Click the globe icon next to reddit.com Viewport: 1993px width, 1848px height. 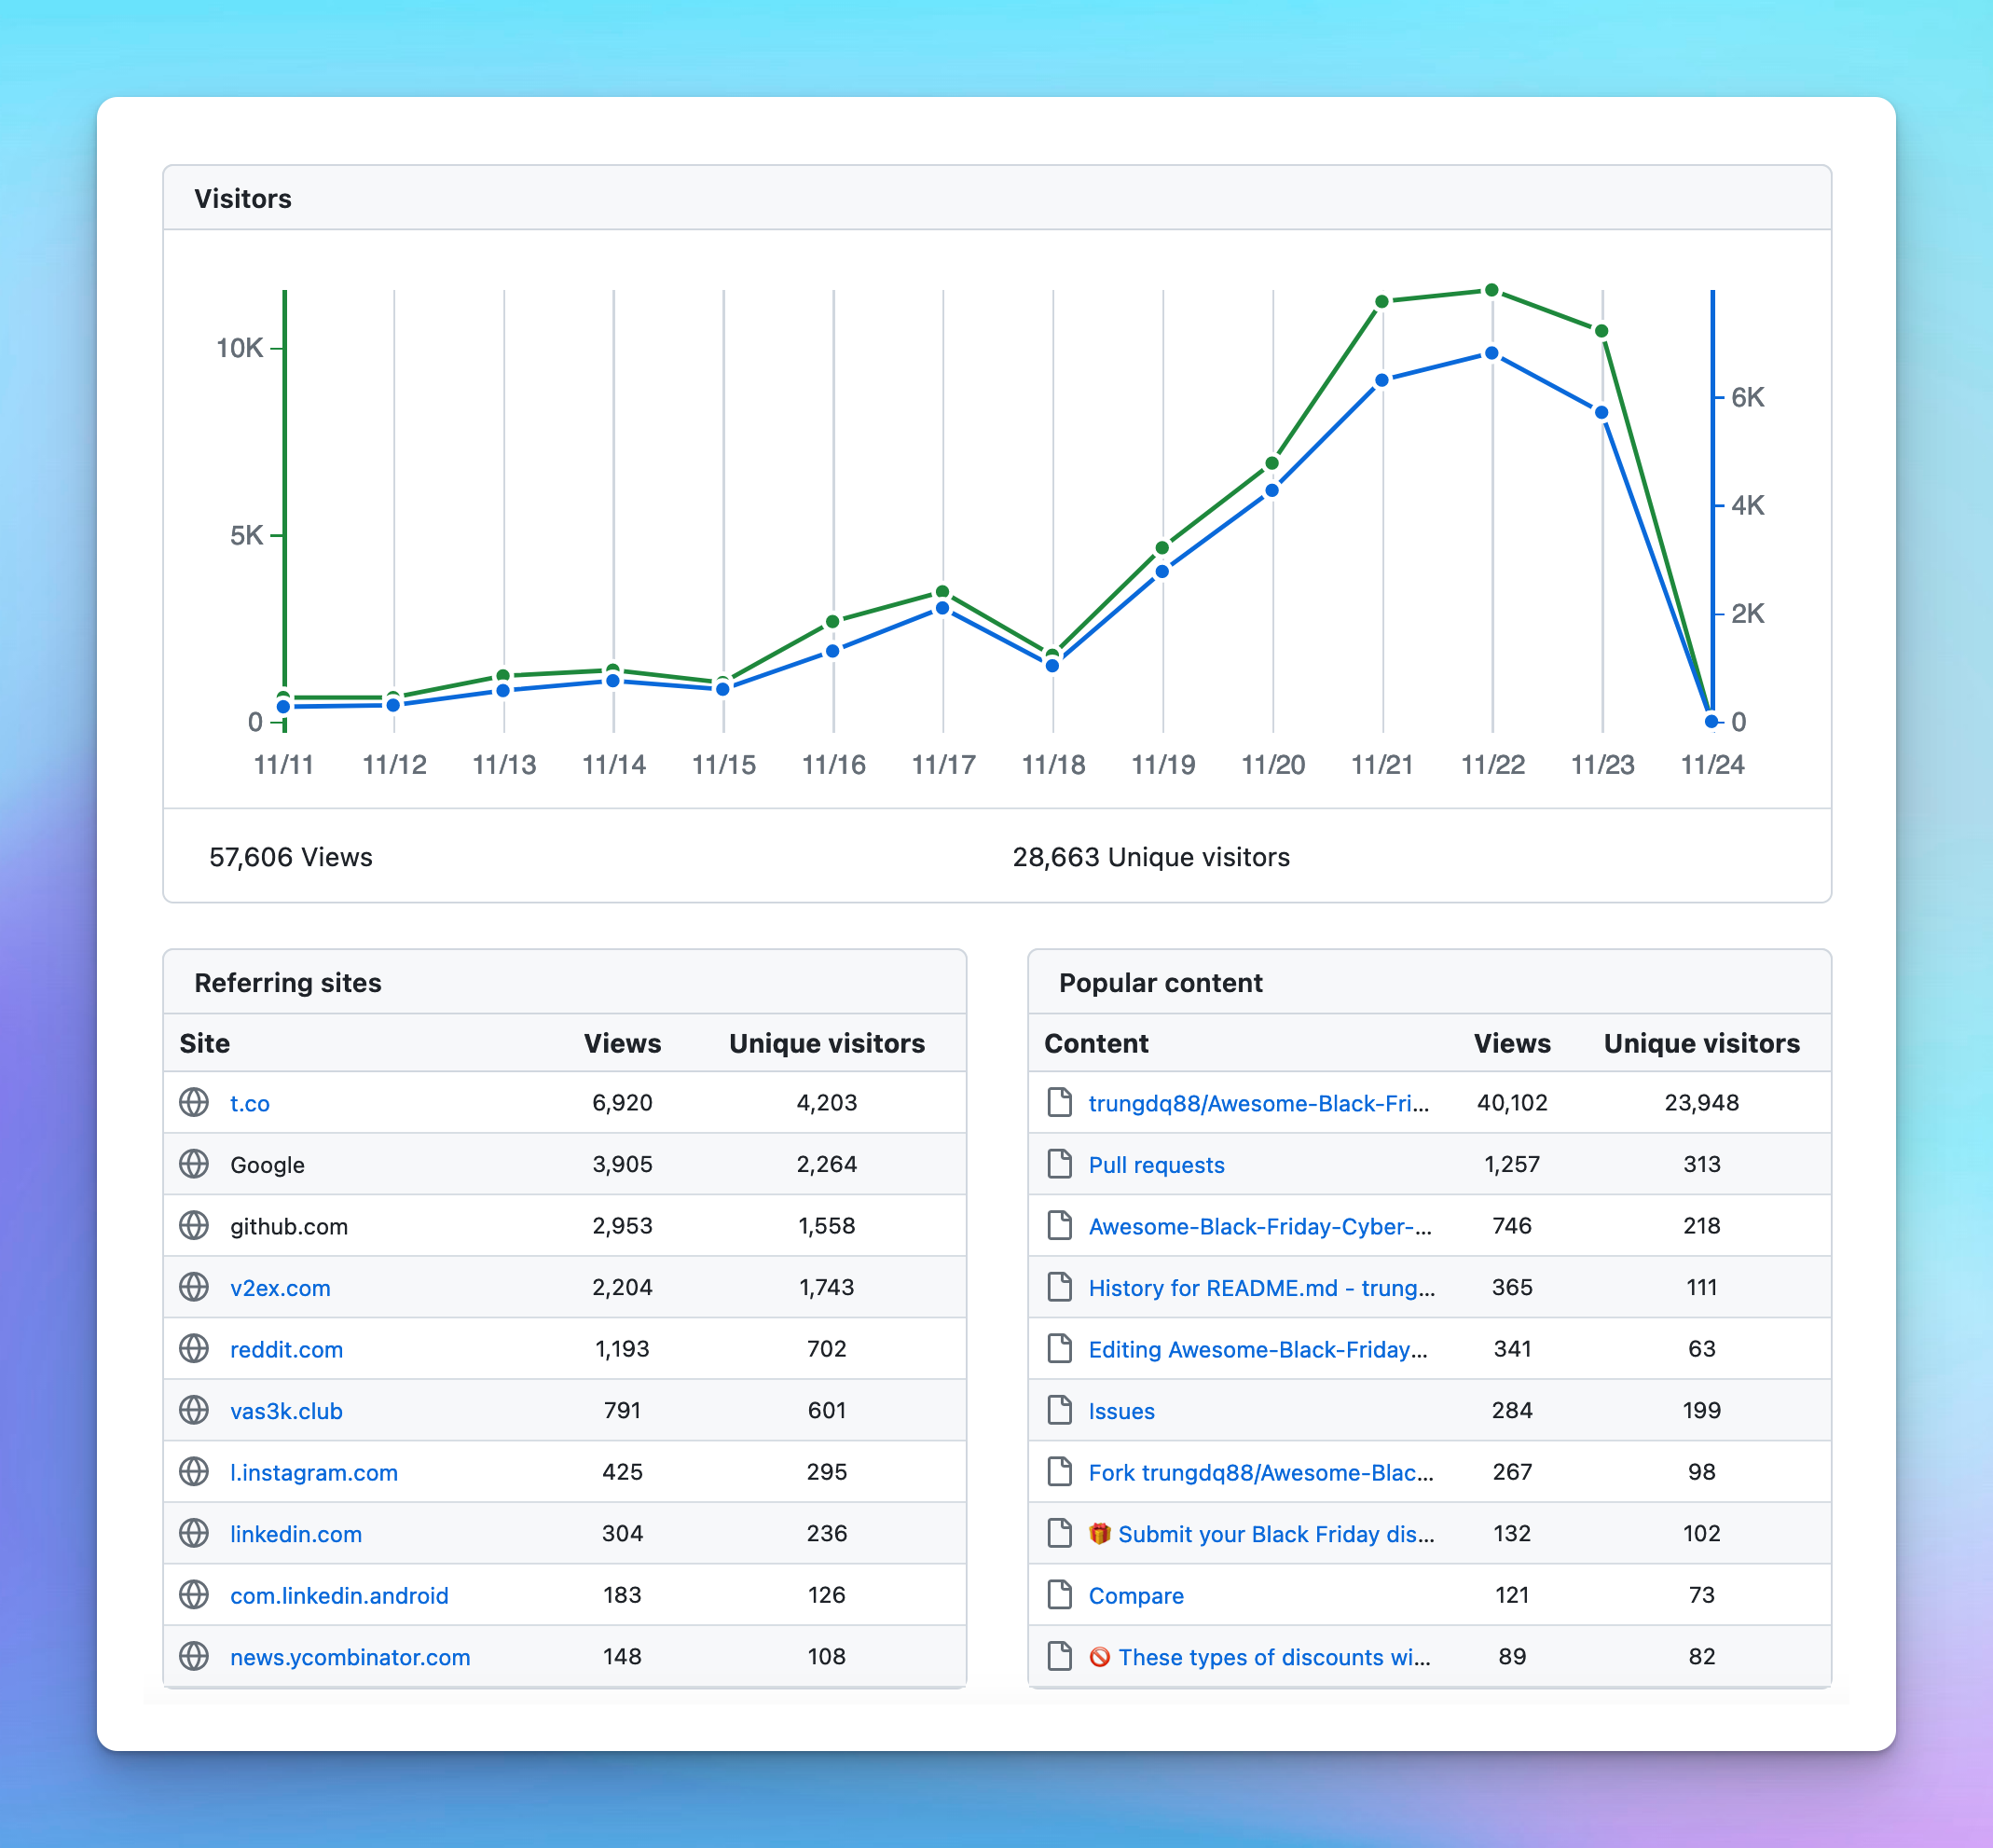193,1349
